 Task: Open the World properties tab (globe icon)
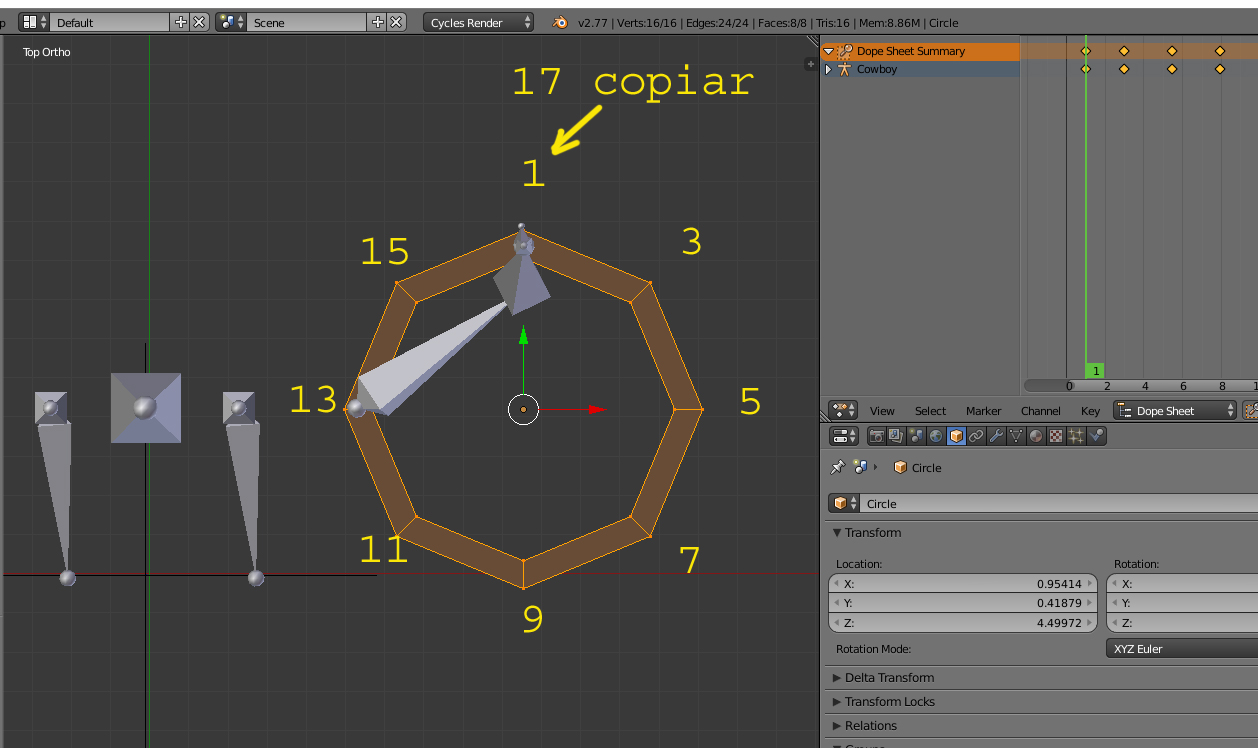(936, 436)
